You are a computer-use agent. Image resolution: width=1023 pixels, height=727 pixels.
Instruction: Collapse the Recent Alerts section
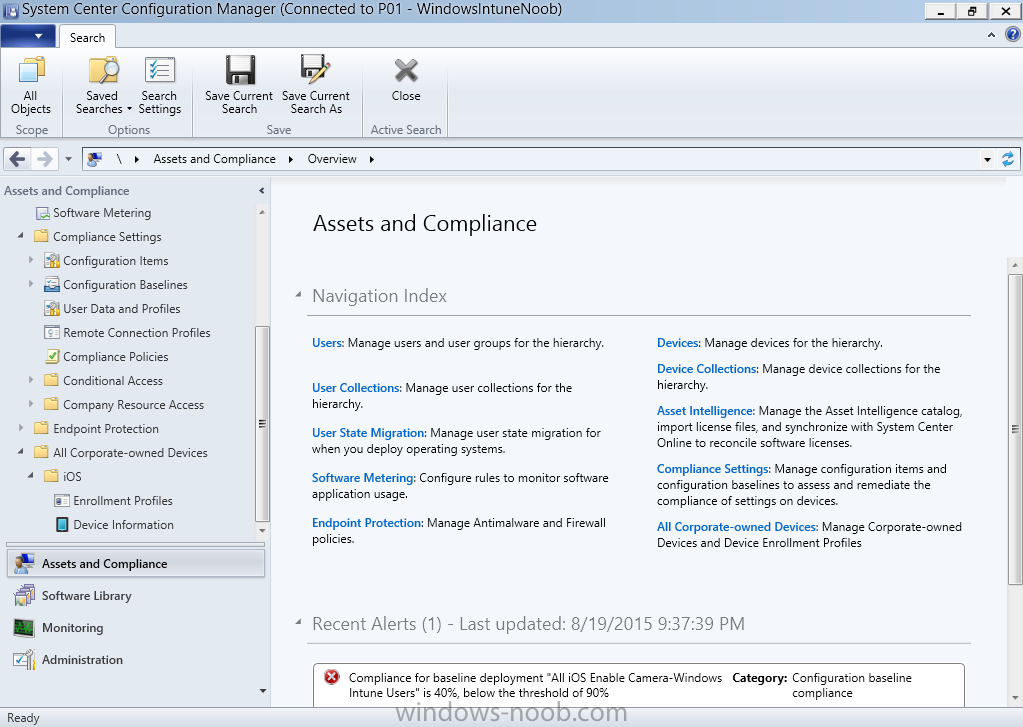click(x=298, y=623)
